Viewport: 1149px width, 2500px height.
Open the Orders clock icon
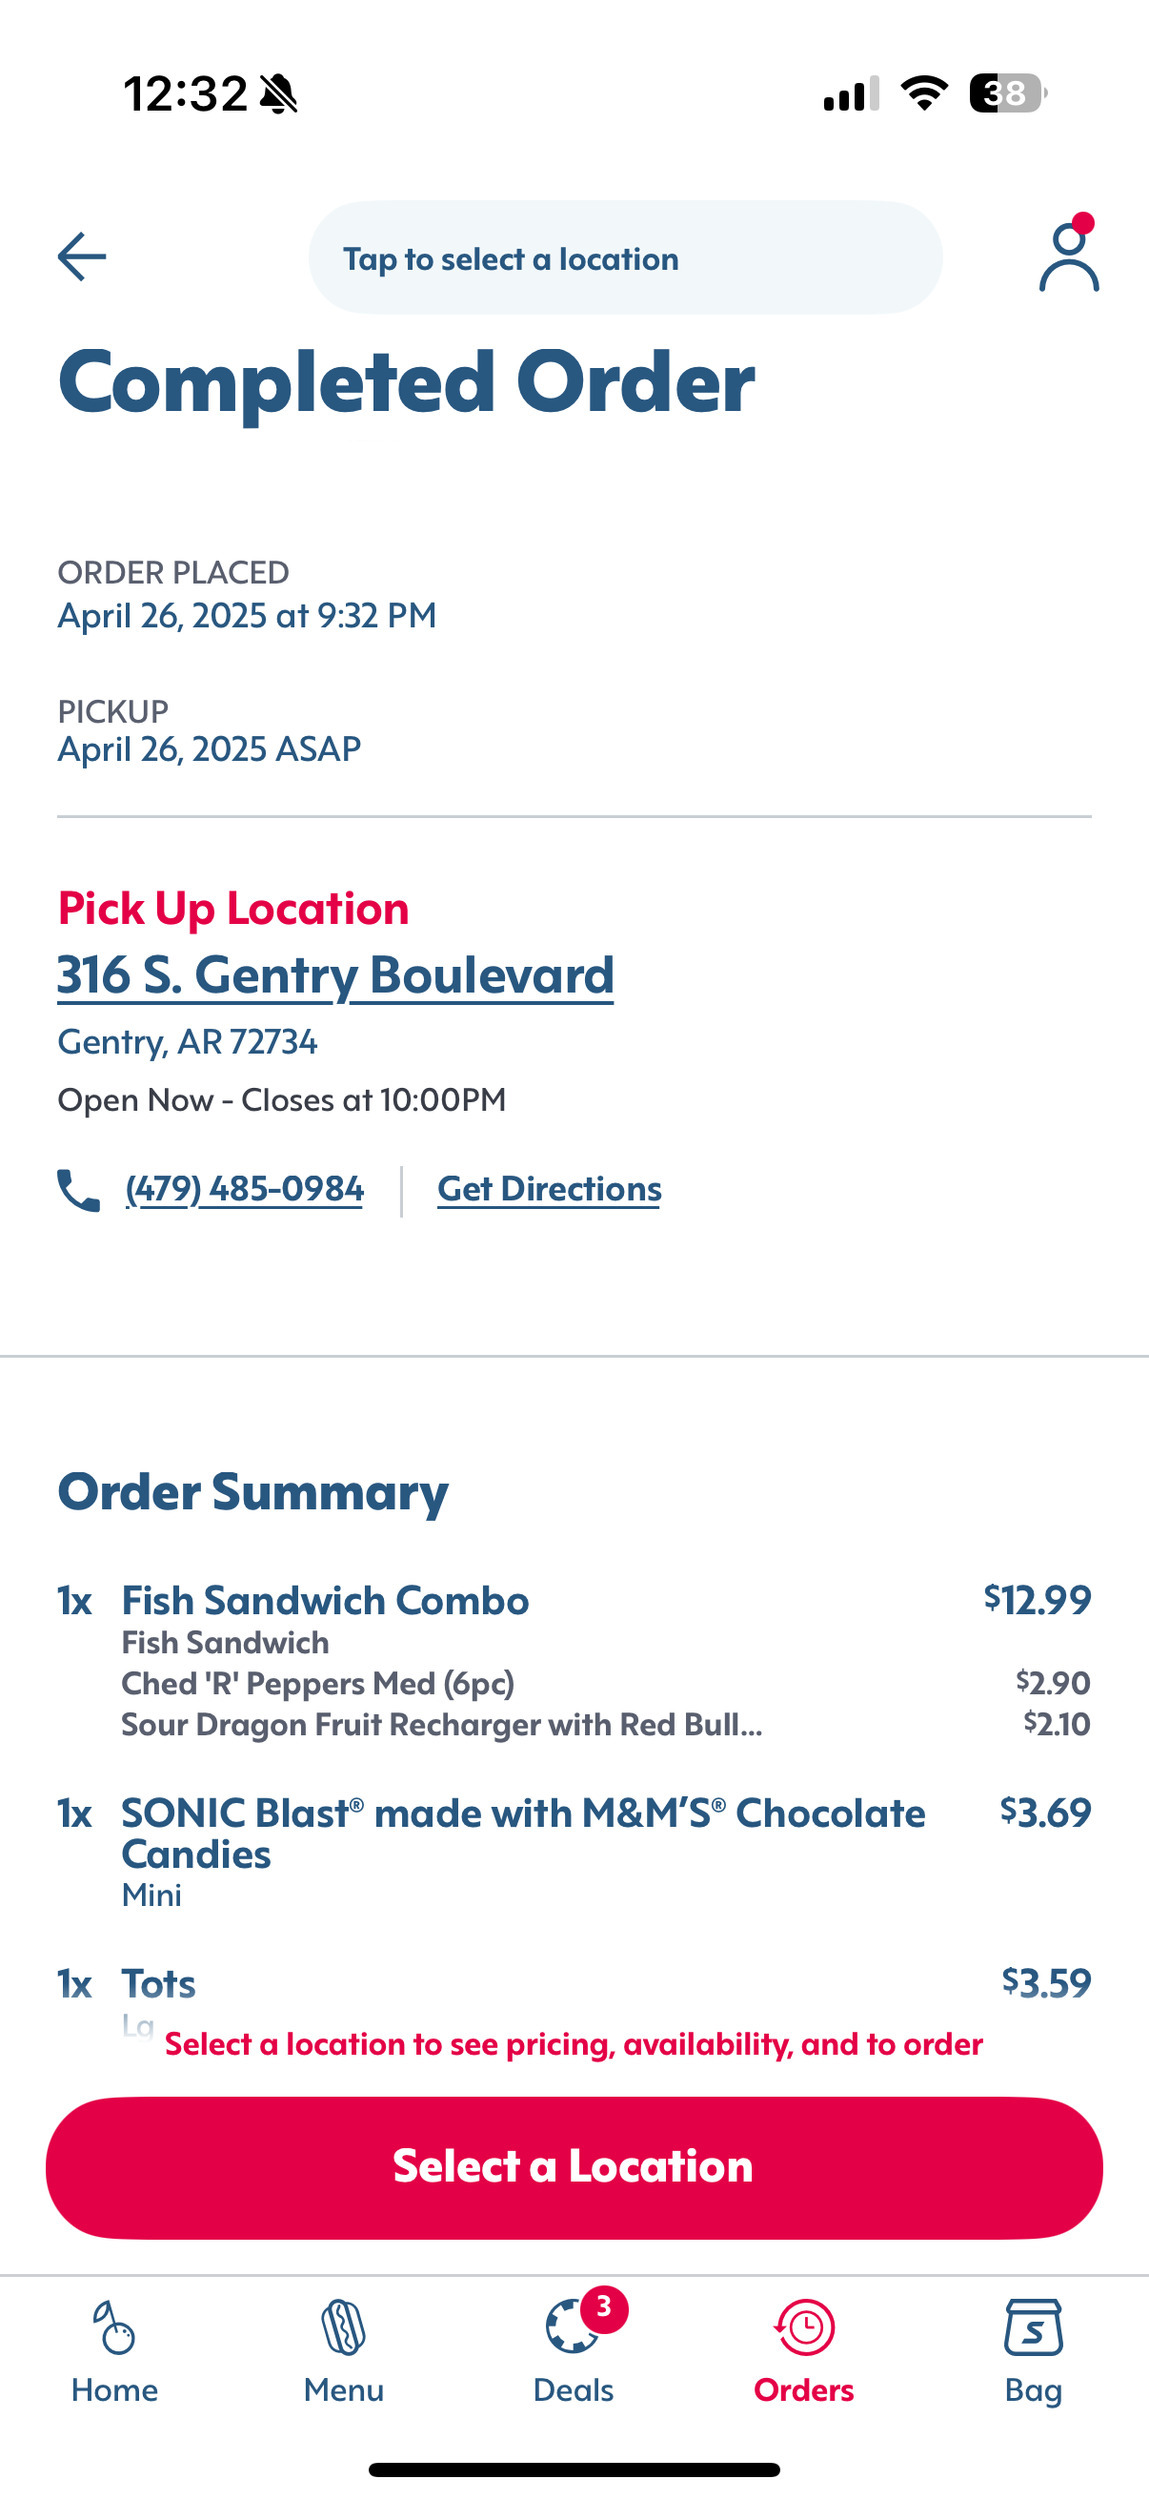(x=804, y=2326)
